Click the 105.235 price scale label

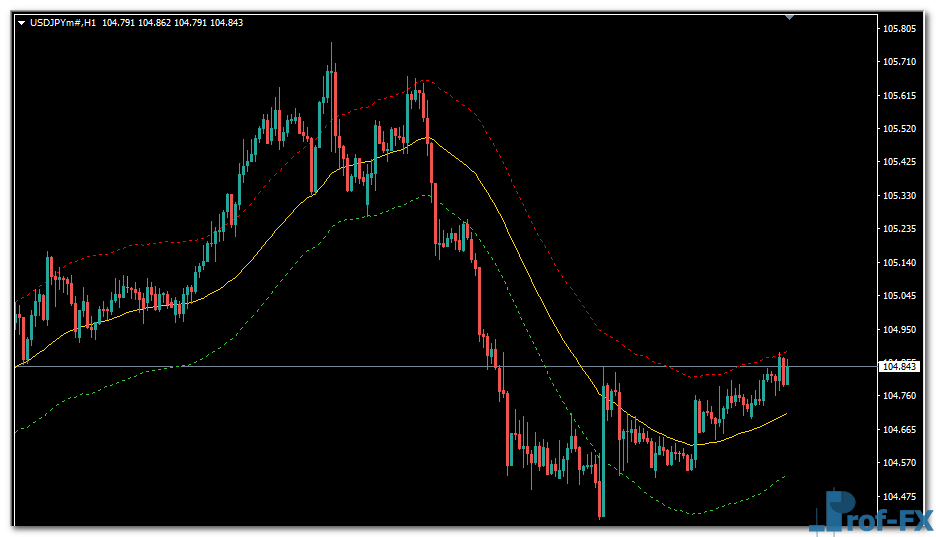(x=900, y=229)
